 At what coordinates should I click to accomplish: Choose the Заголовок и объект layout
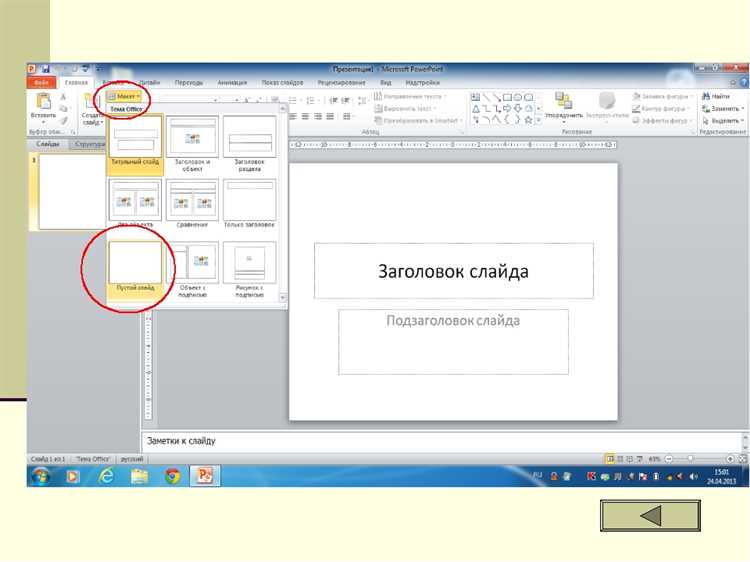[192, 143]
